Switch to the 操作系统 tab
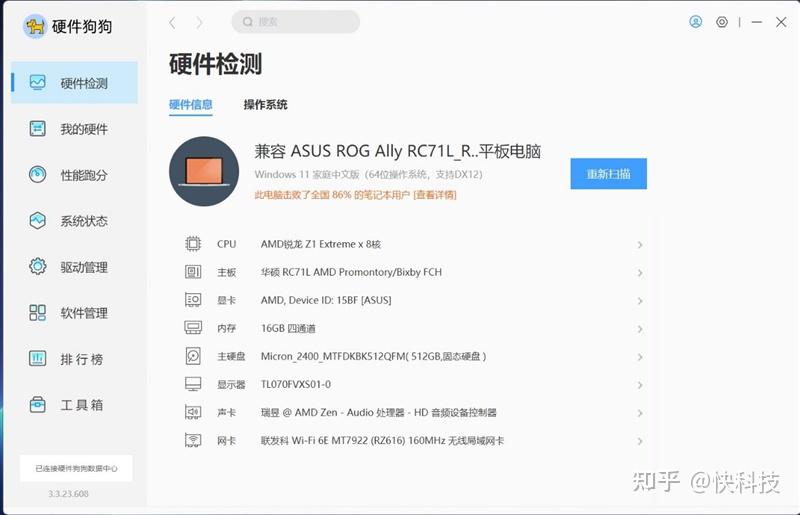This screenshot has width=800, height=515. (x=265, y=105)
